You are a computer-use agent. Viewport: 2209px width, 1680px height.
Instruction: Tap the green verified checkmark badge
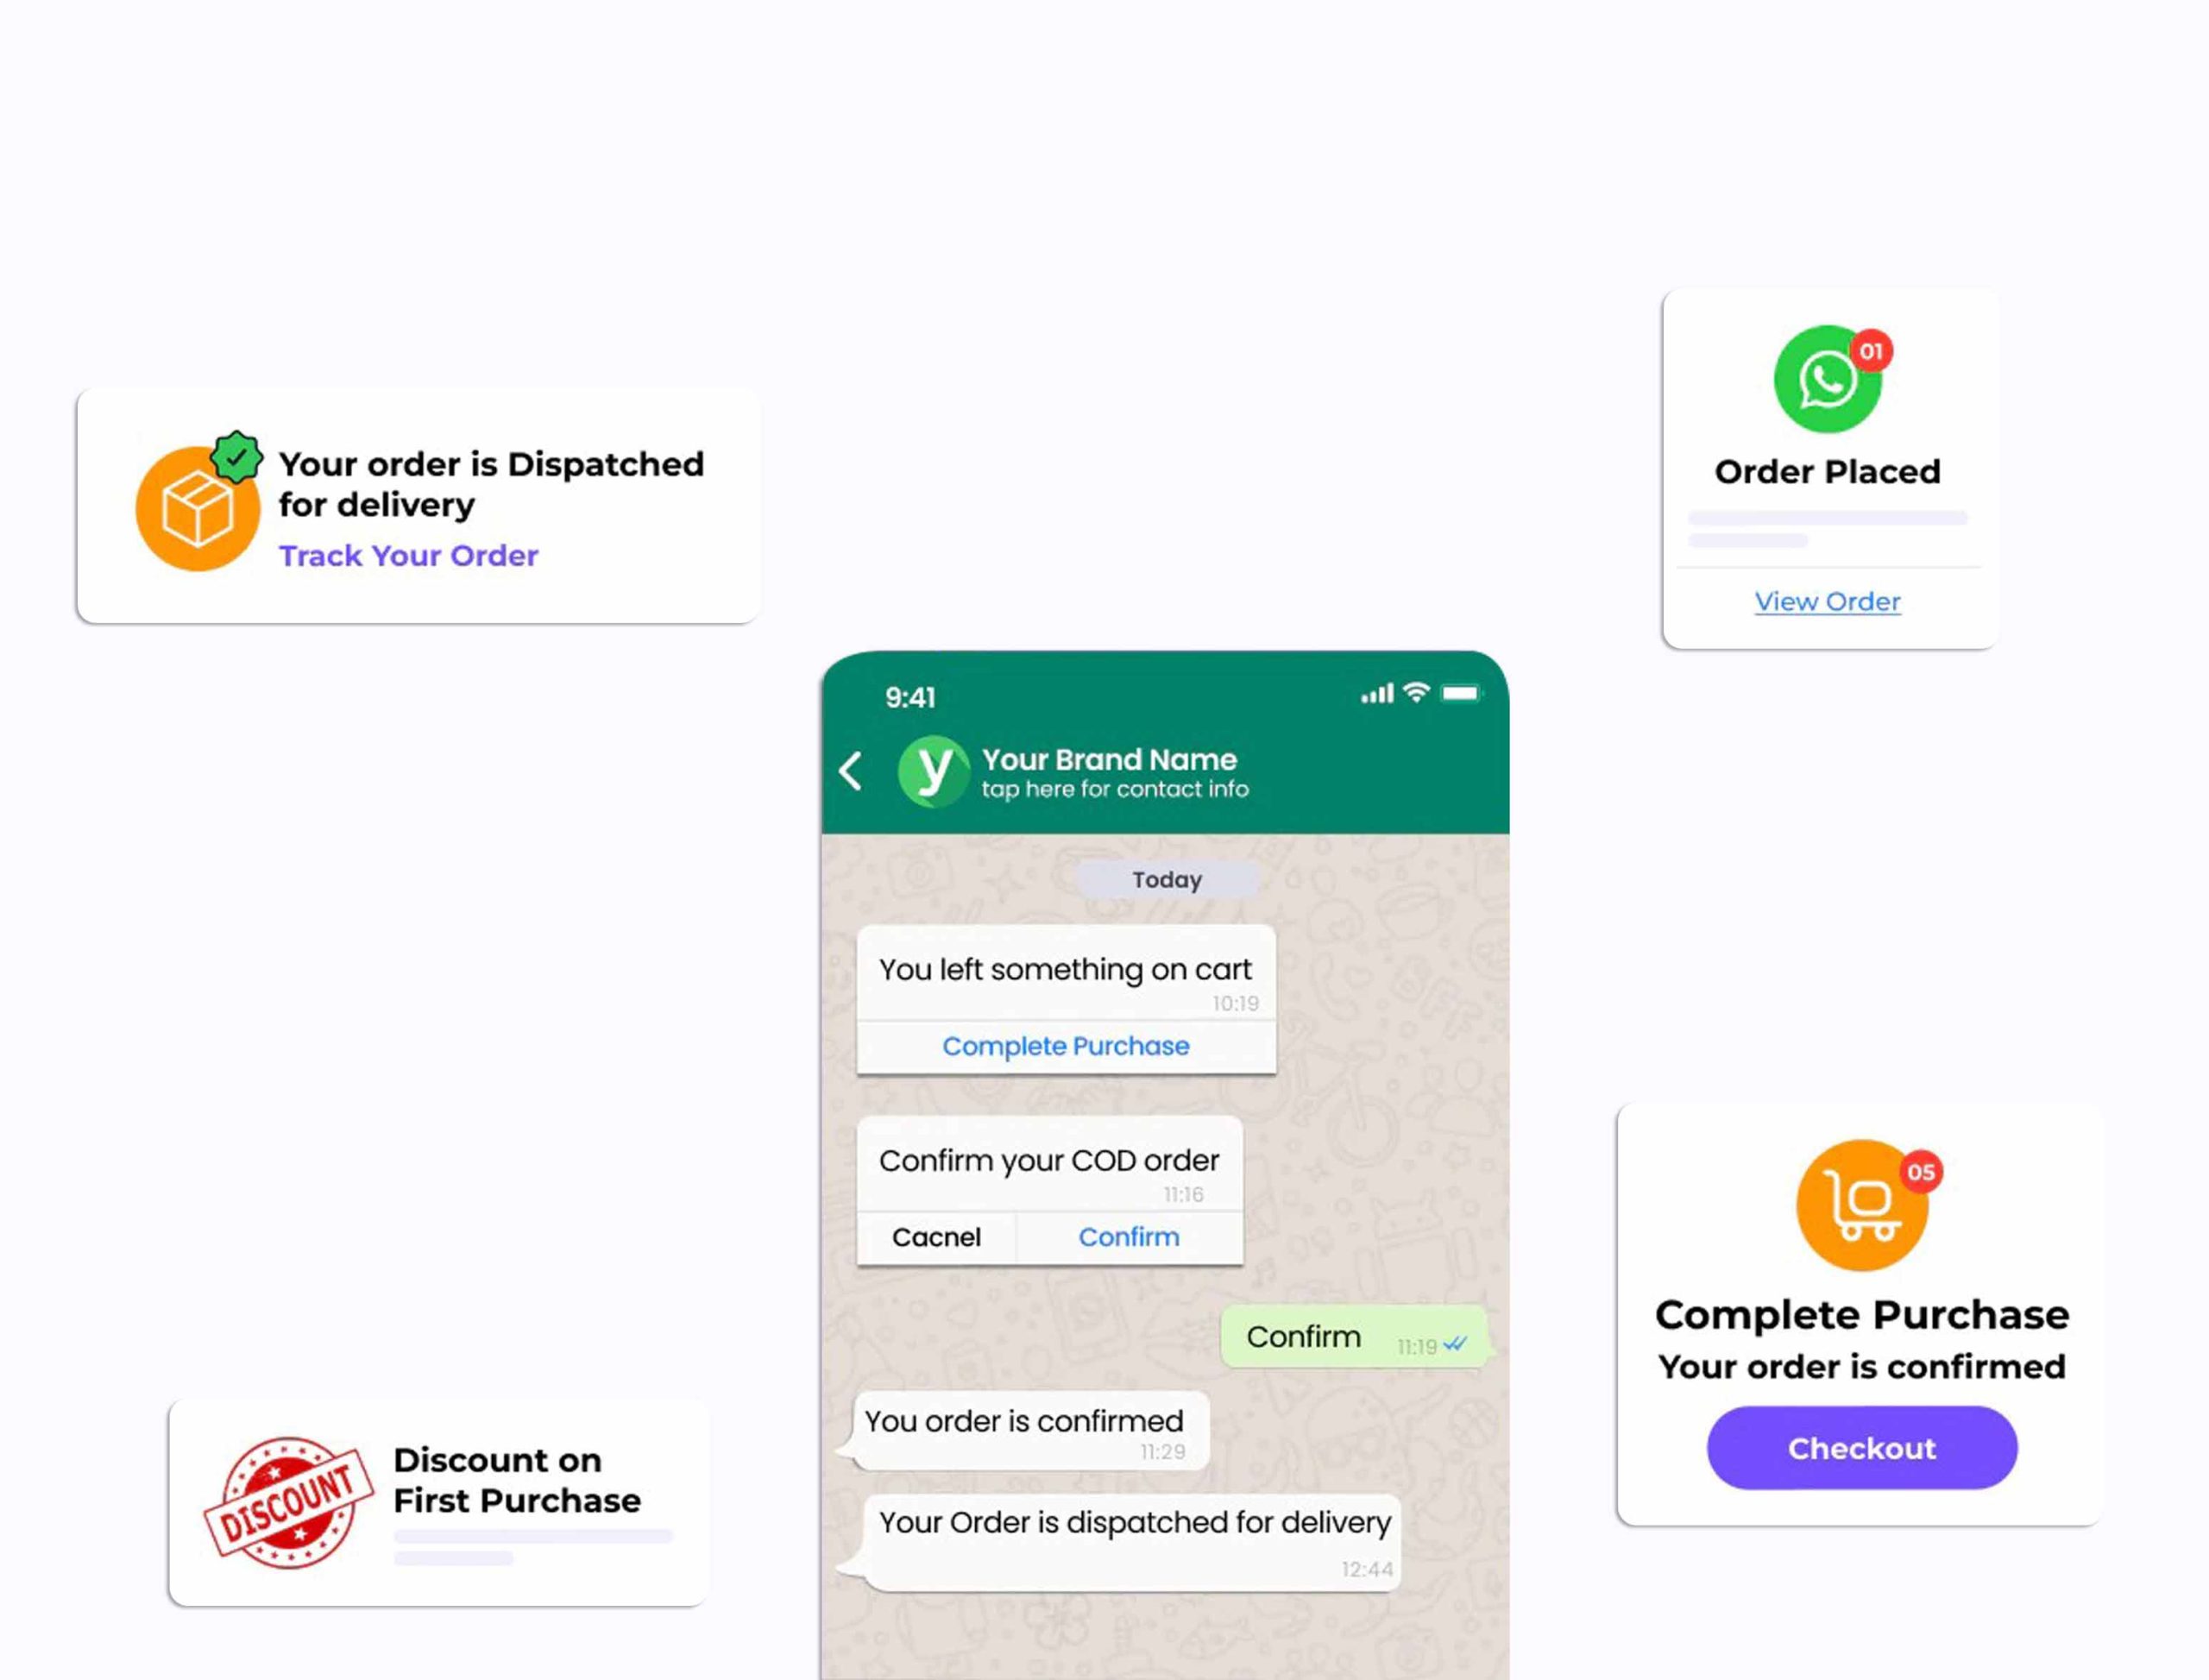coord(237,458)
